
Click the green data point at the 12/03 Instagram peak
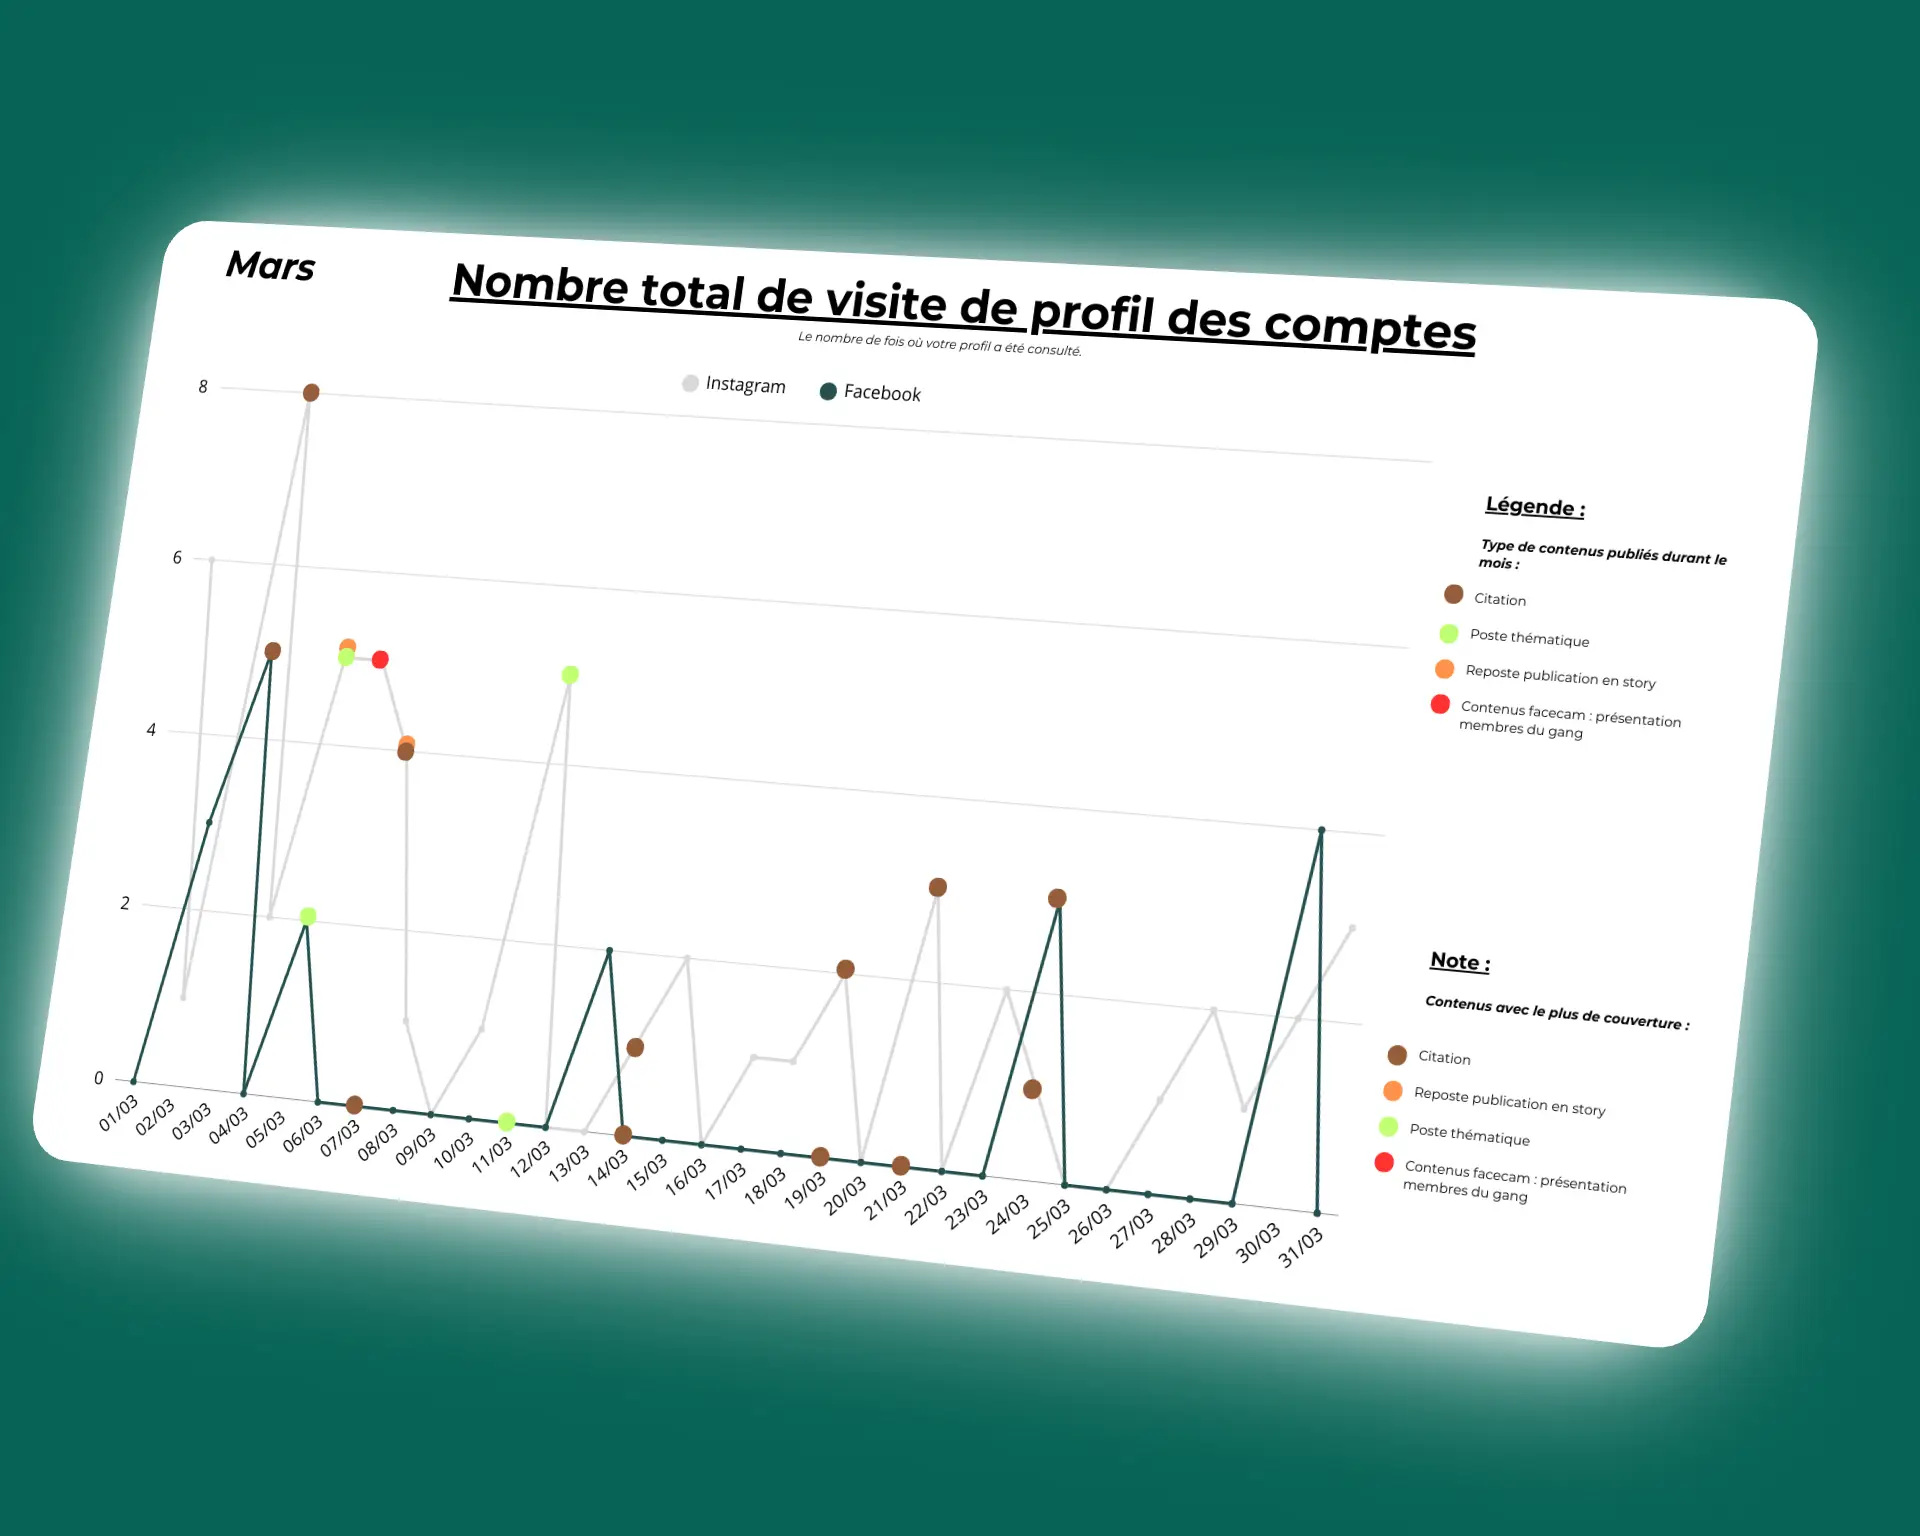[x=570, y=675]
